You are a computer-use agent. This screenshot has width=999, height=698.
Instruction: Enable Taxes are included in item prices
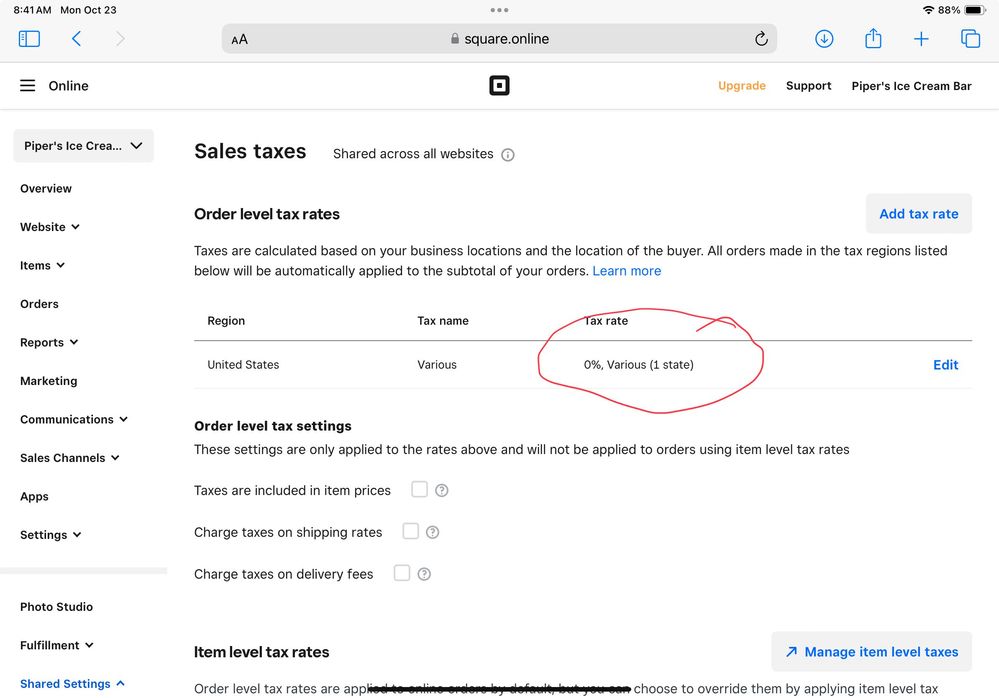[419, 489]
